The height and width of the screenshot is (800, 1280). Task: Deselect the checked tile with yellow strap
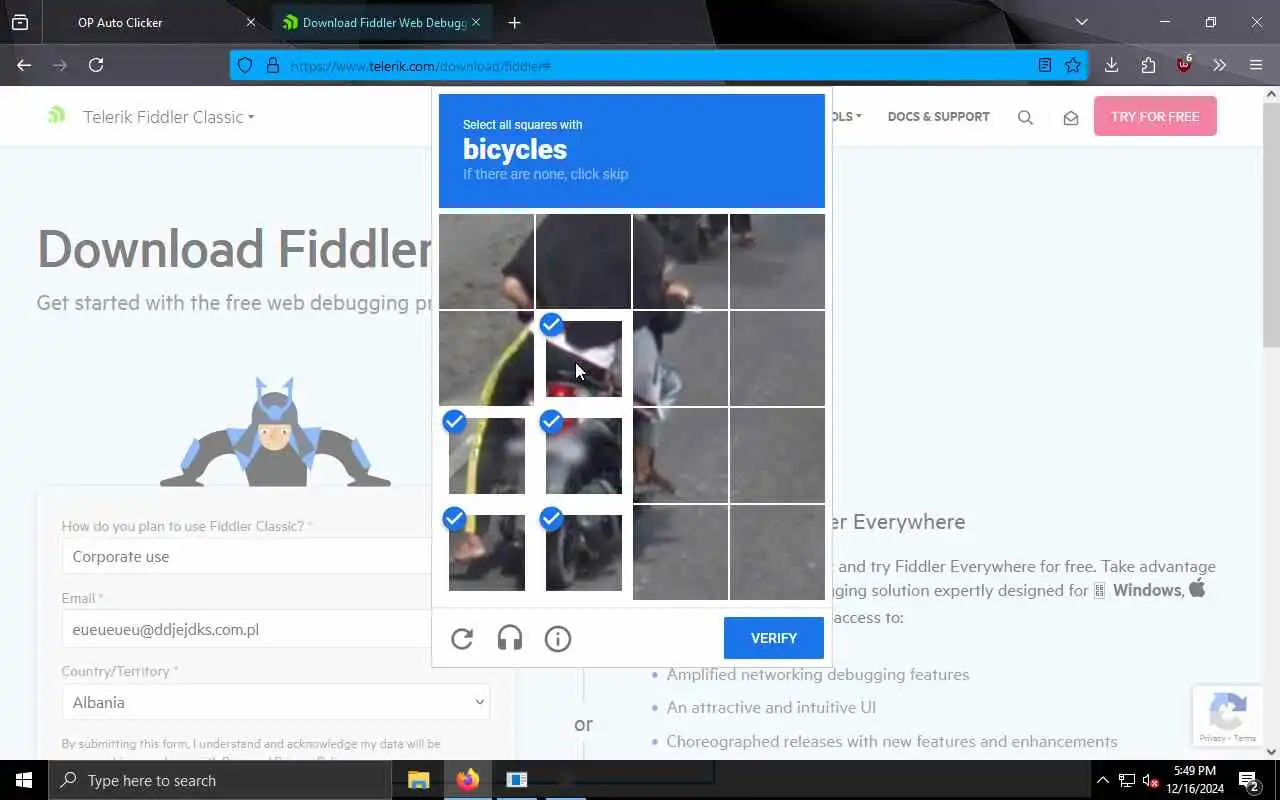point(487,455)
